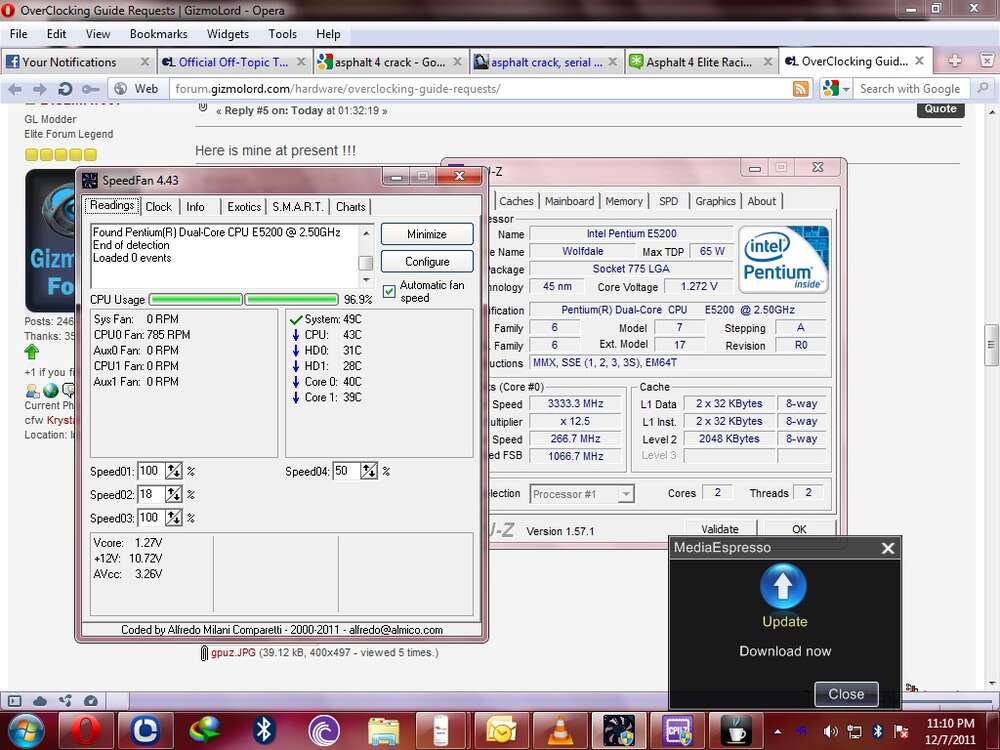
Task: Open the coffee cup MediaEspresso taskbar icon
Action: coord(737,731)
